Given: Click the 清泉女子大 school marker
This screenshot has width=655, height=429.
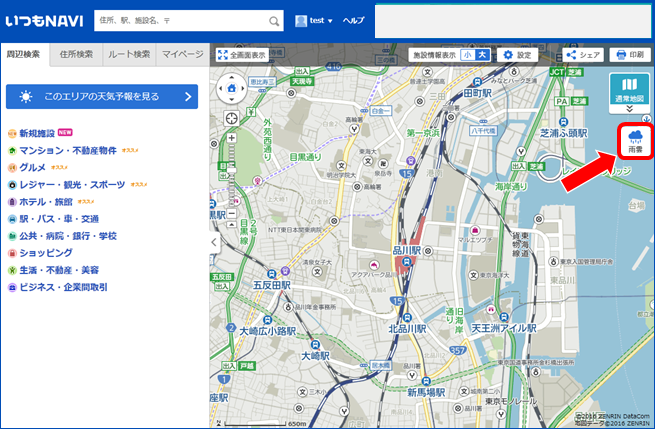Looking at the screenshot, I should click(x=317, y=272).
